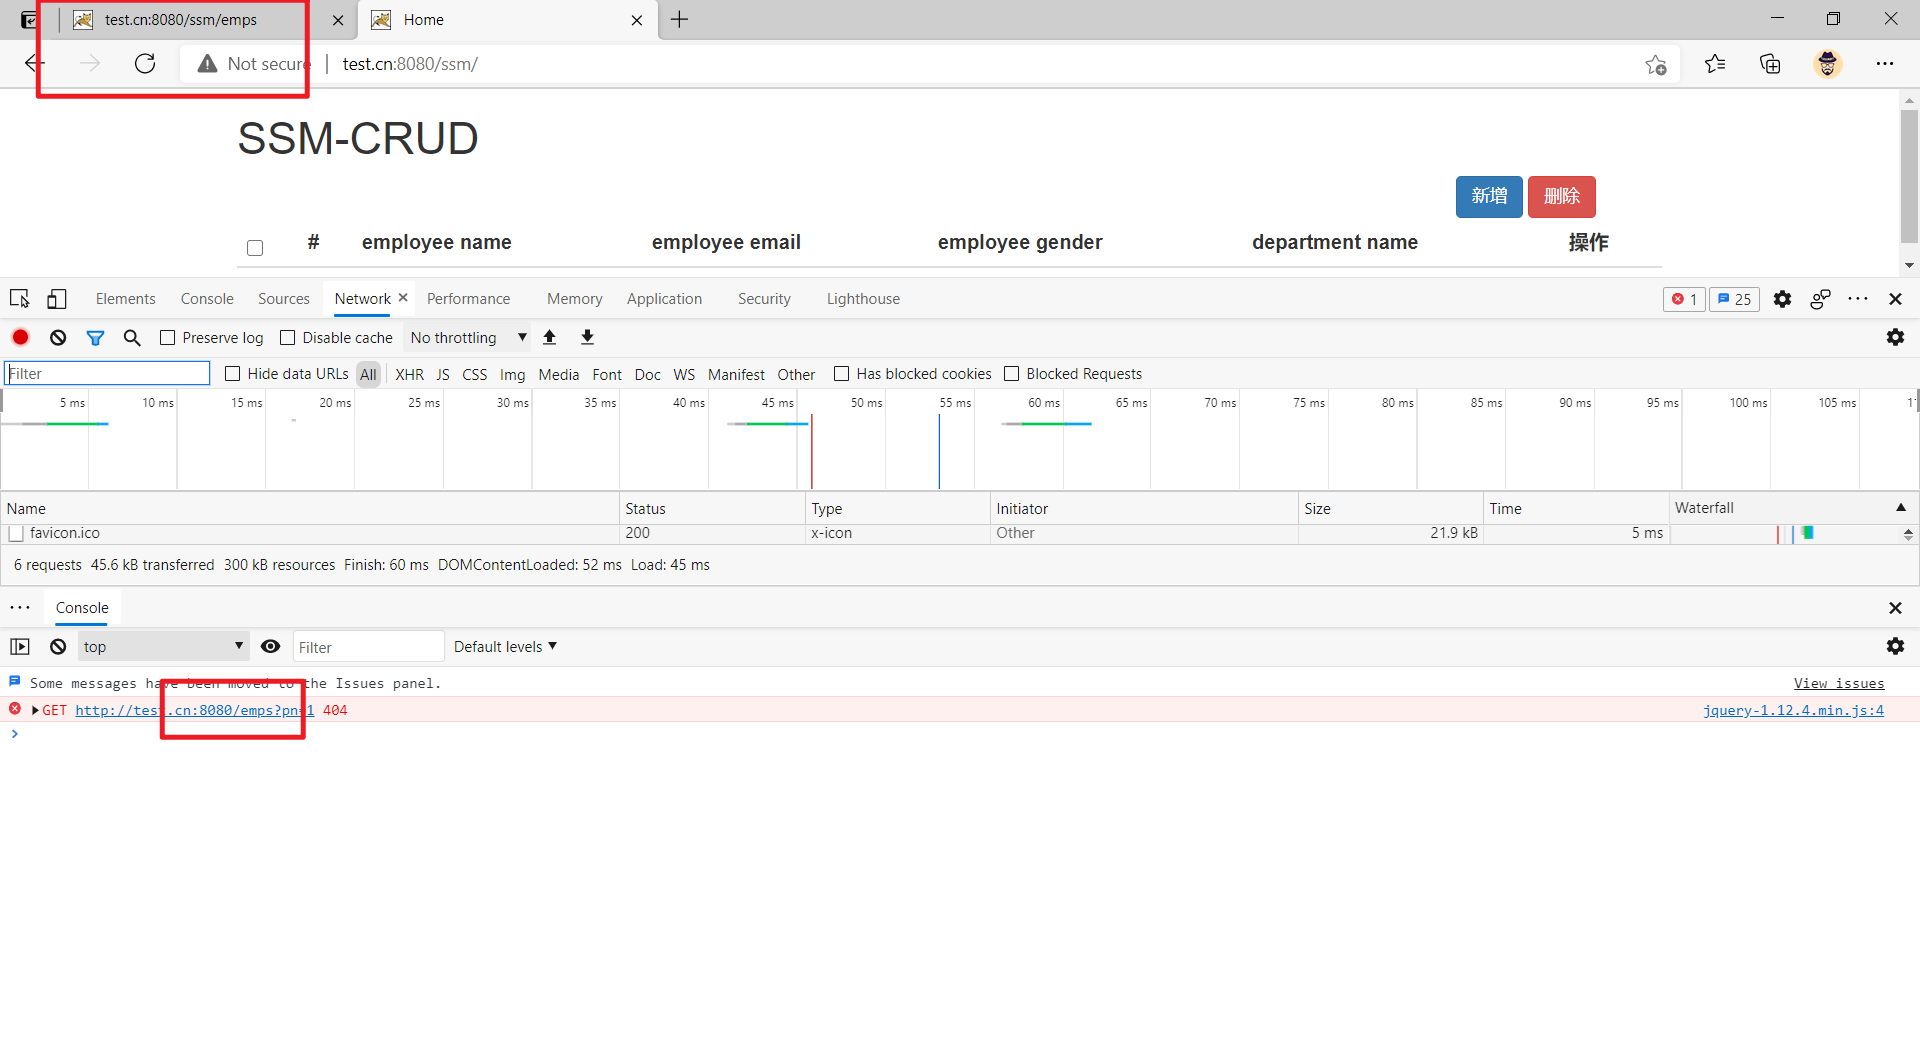Tick the Hide data URLs checkbox
Image resolution: width=1920 pixels, height=1042 pixels.
(233, 374)
